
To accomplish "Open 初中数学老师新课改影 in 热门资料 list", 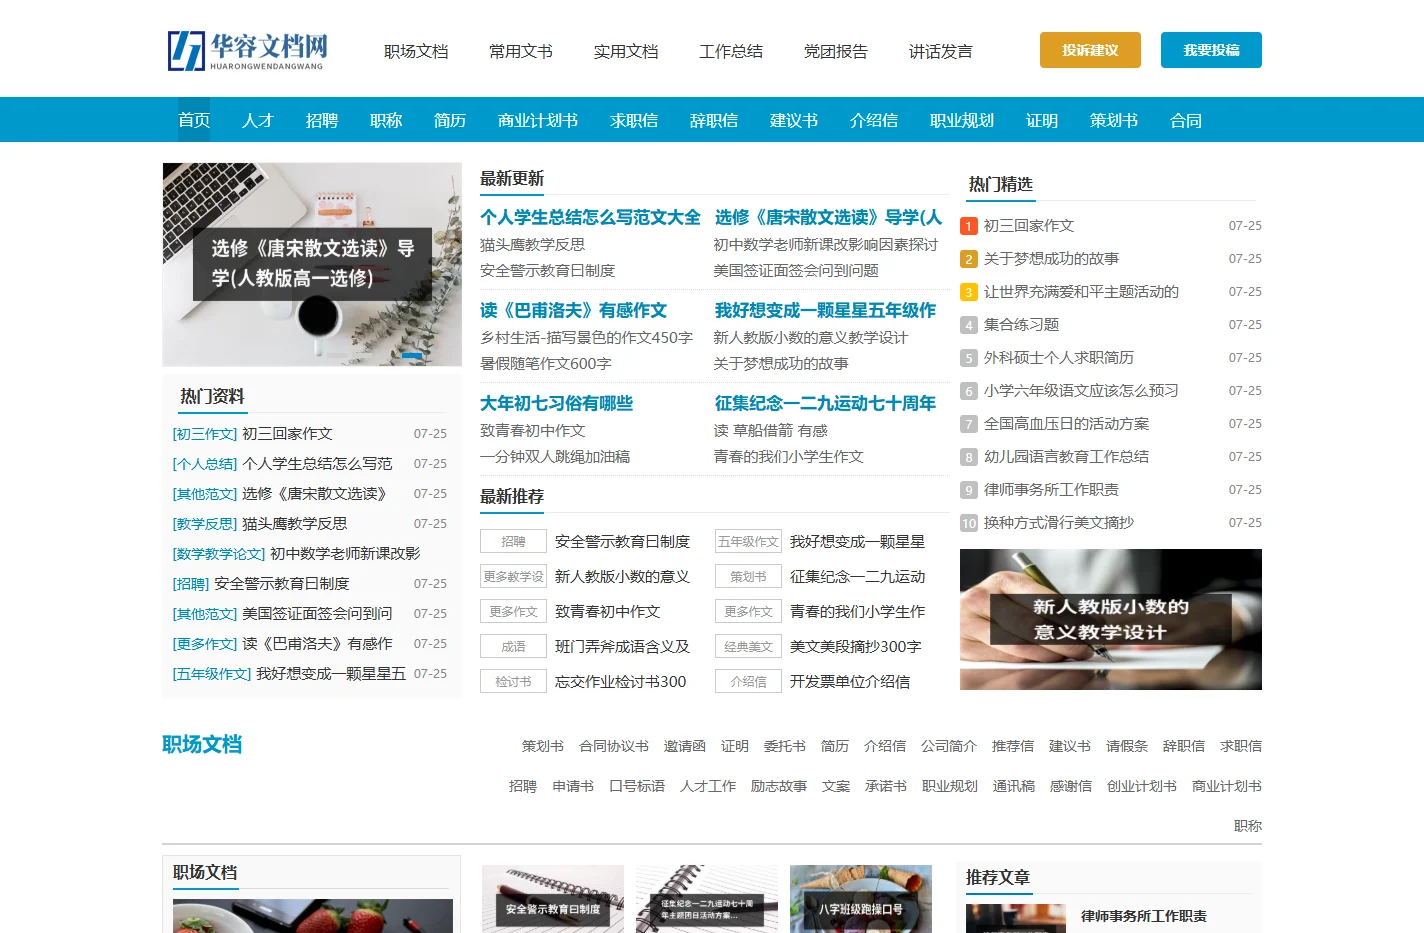I will click(345, 554).
